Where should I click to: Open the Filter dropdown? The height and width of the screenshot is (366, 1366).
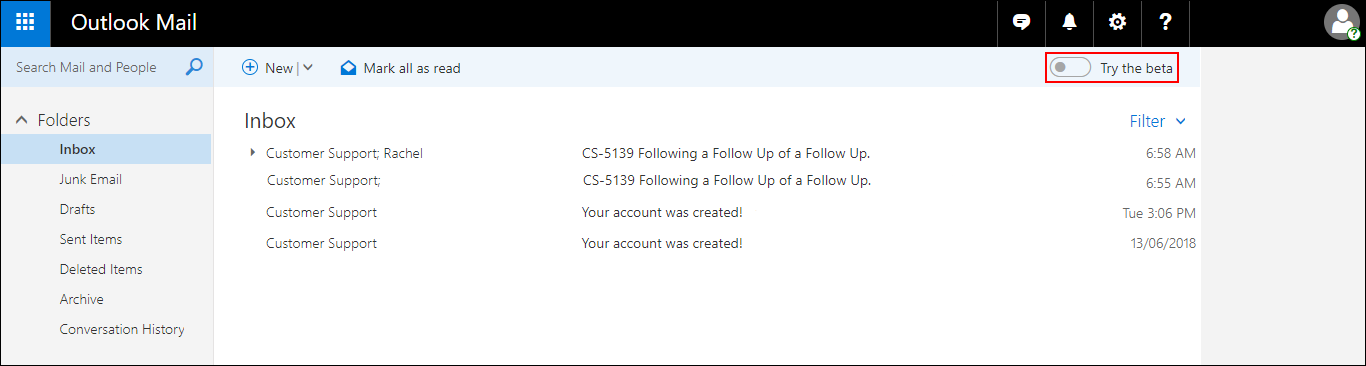[1158, 121]
